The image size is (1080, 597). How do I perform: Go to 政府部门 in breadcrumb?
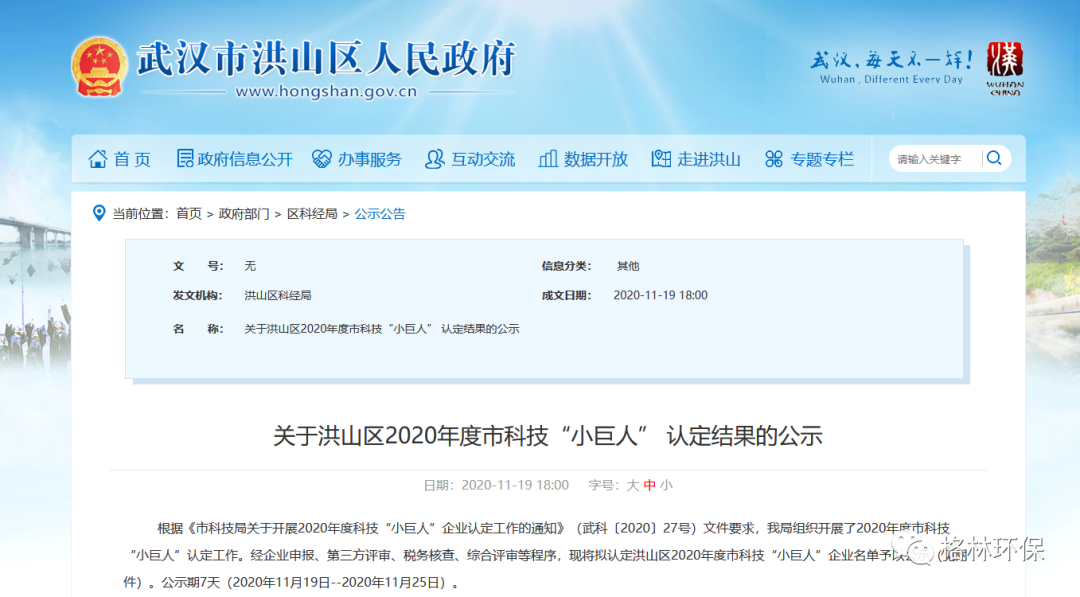(244, 214)
